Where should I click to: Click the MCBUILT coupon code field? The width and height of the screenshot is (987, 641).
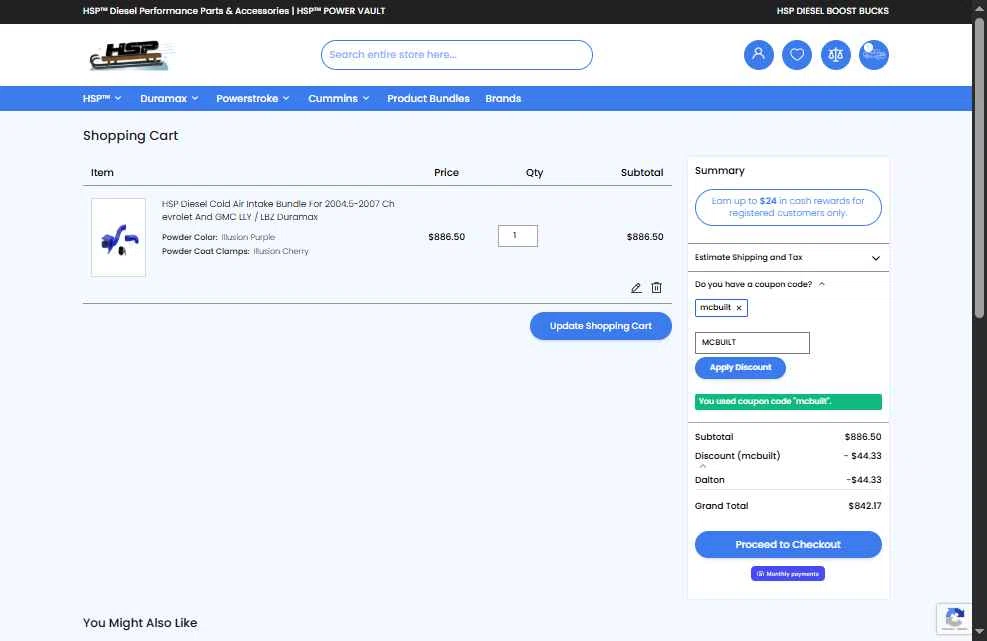752,343
